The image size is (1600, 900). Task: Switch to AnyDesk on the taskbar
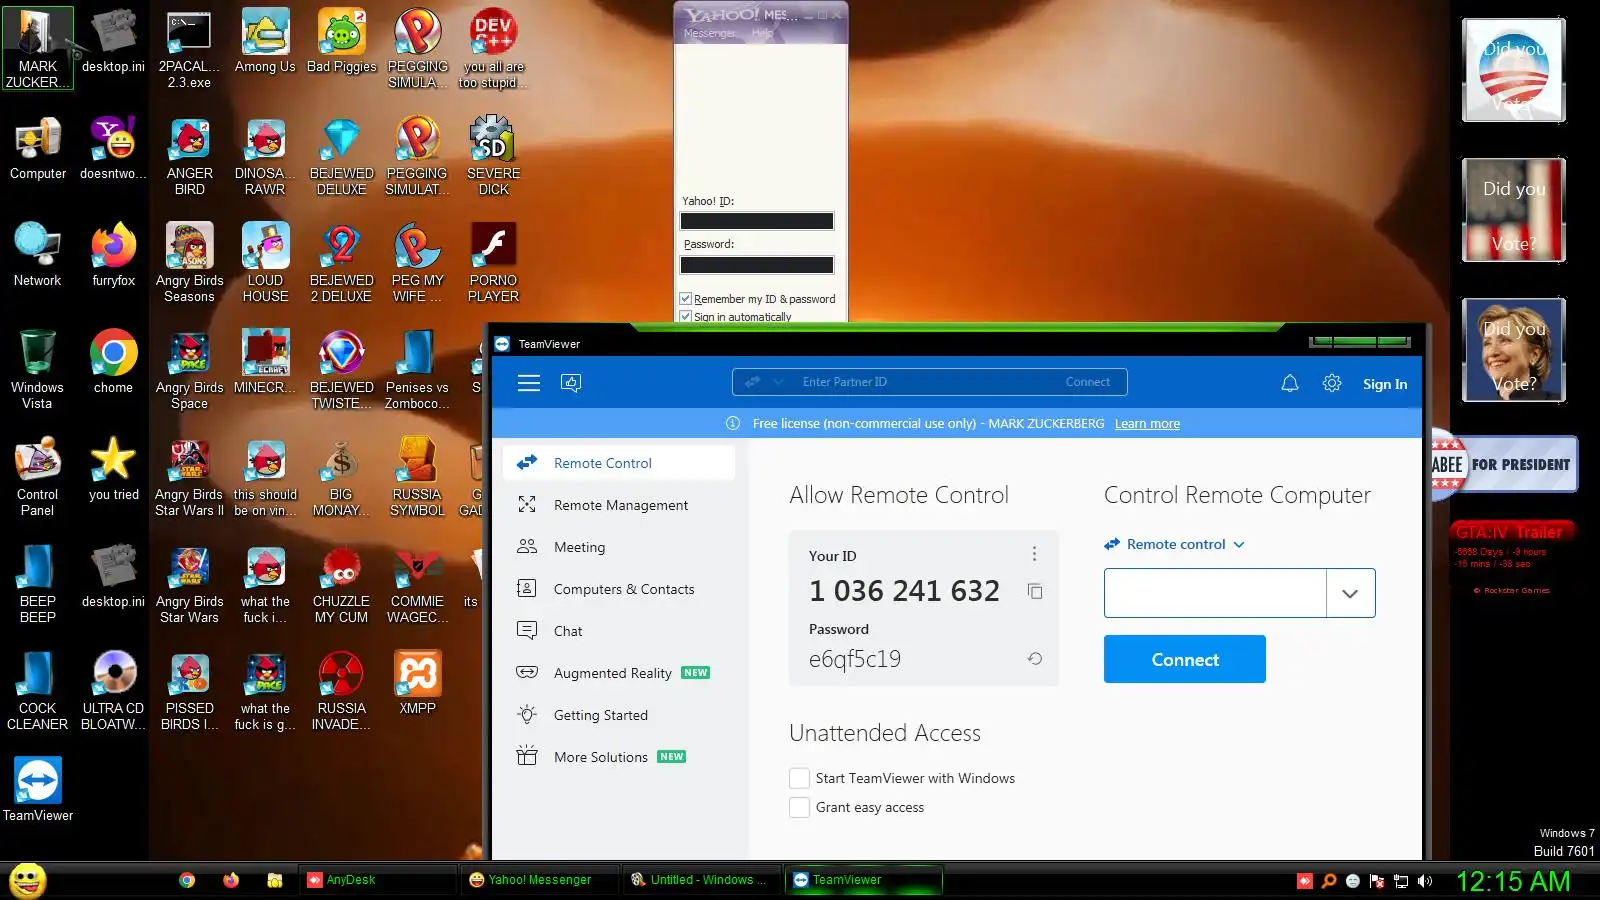tap(377, 880)
